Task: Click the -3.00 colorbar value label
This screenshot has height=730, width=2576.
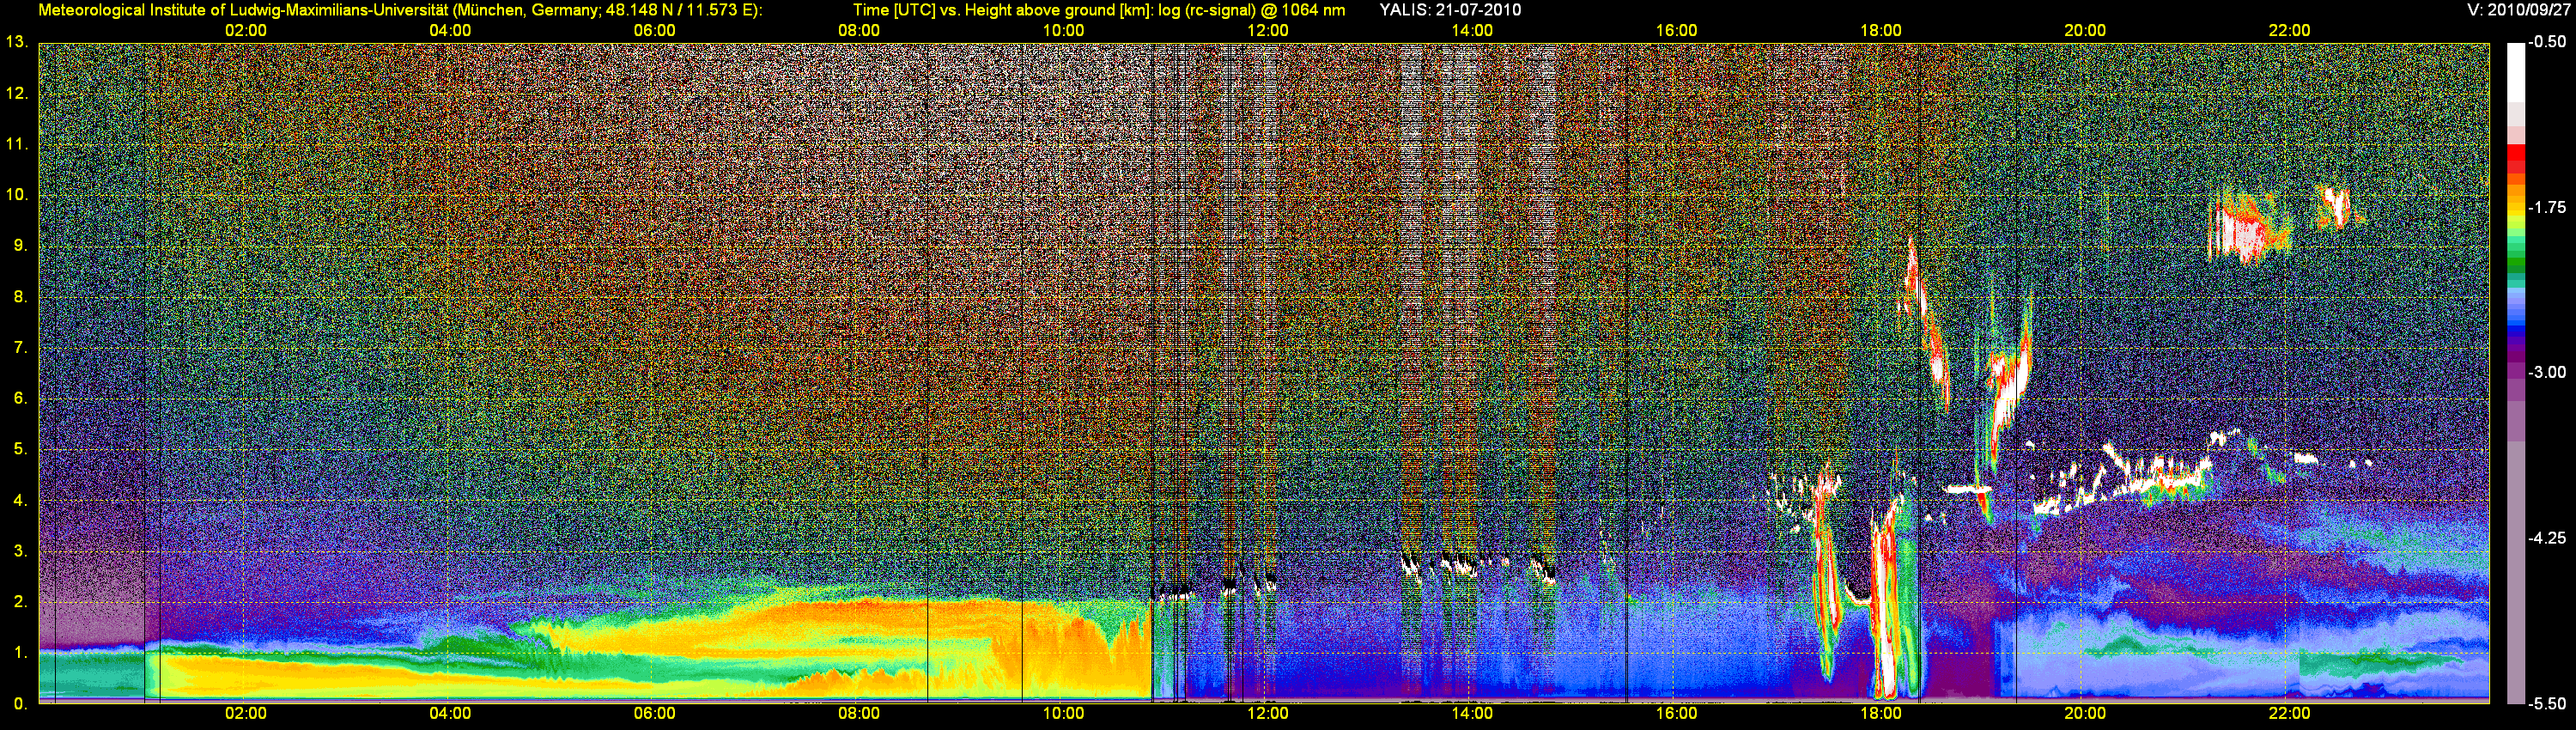Action: tap(2546, 372)
